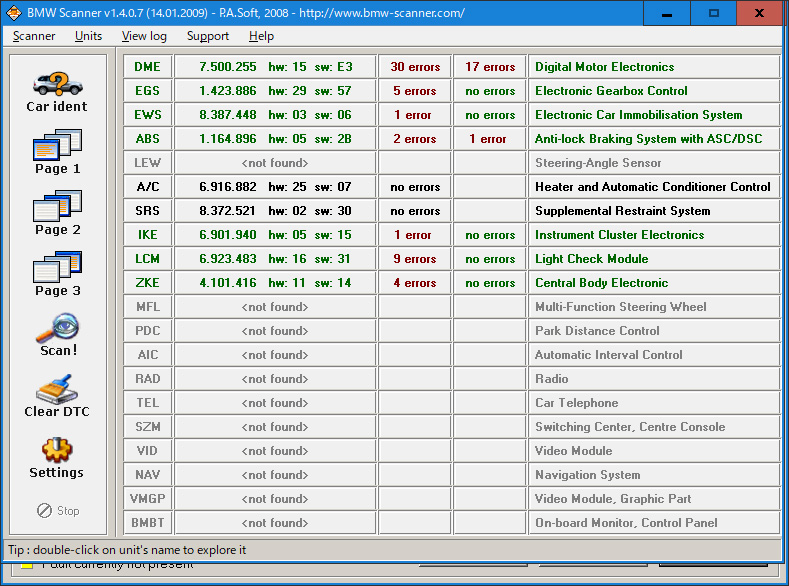Select the EWS unit name
The image size is (789, 586).
click(x=148, y=115)
